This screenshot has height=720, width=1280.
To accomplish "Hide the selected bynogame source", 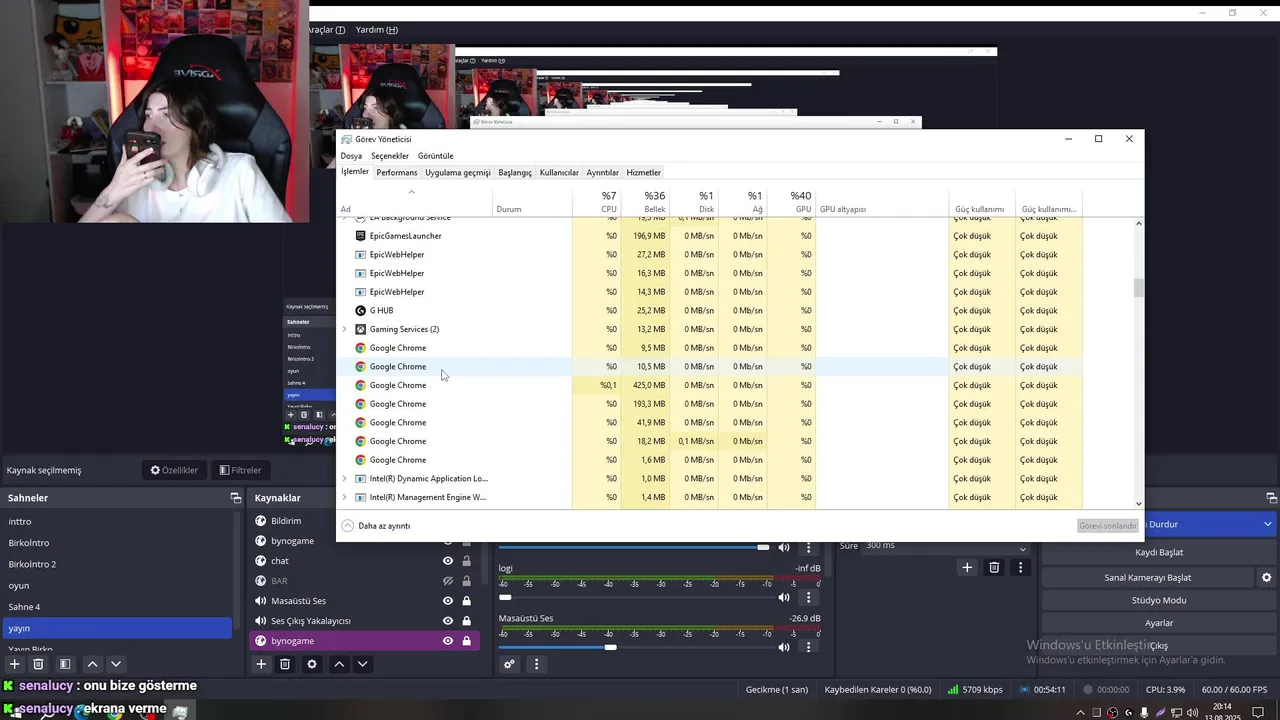I will pyautogui.click(x=448, y=641).
